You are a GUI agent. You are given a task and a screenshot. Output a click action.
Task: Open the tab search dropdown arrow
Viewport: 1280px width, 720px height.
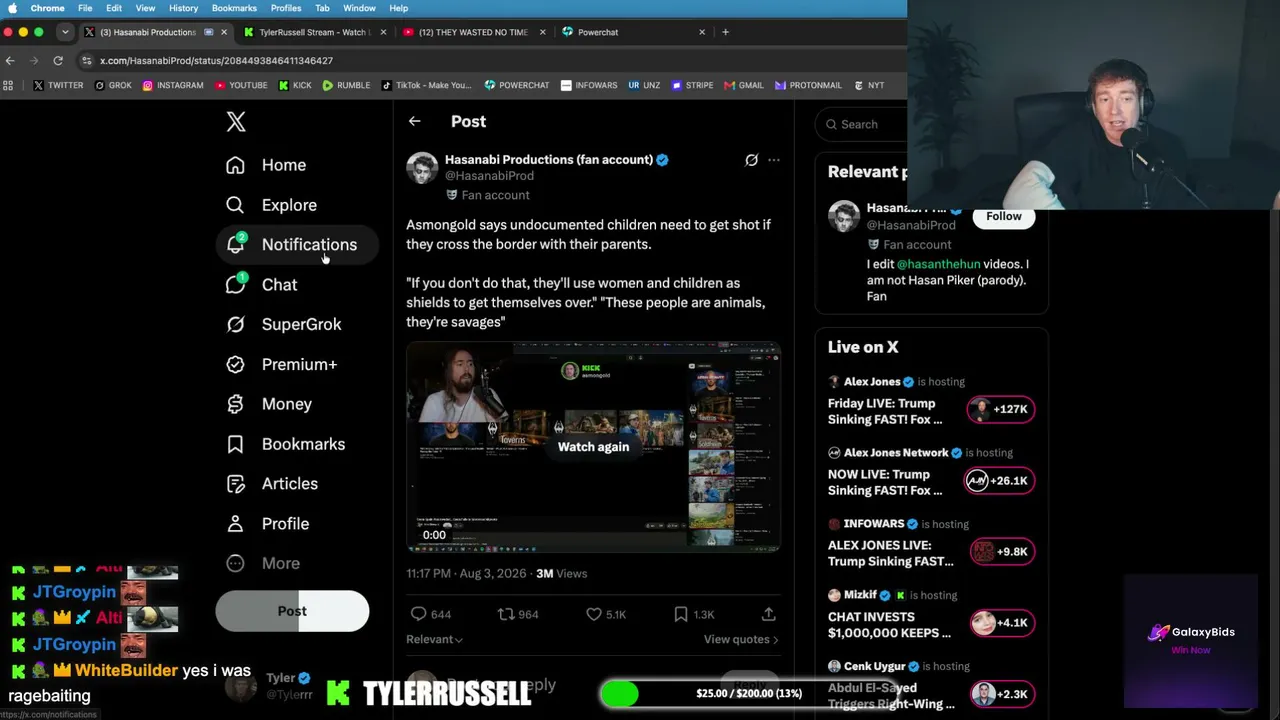coord(65,32)
